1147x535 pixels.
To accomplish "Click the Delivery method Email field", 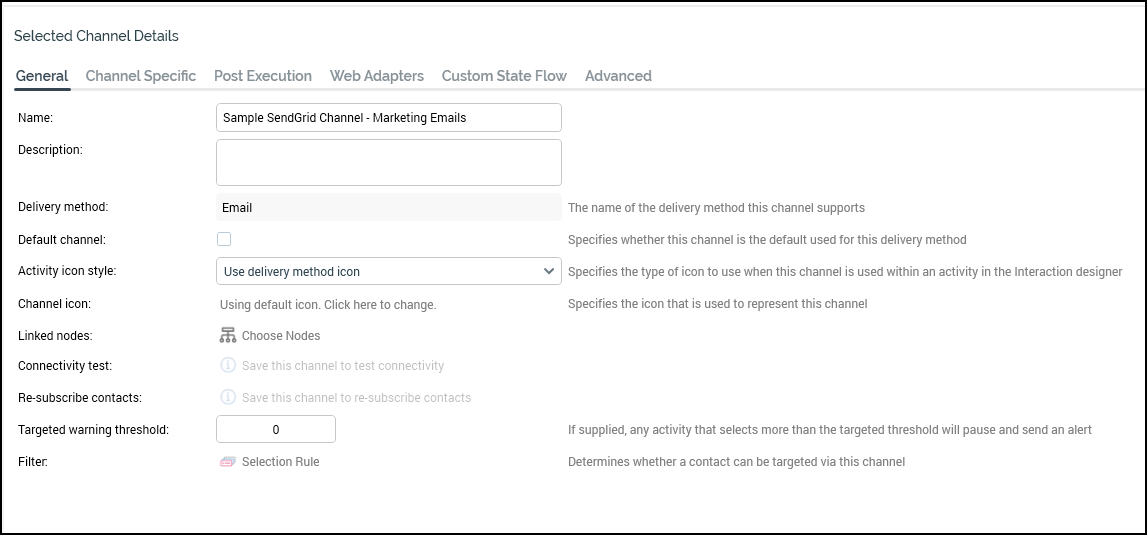I will (x=388, y=208).
